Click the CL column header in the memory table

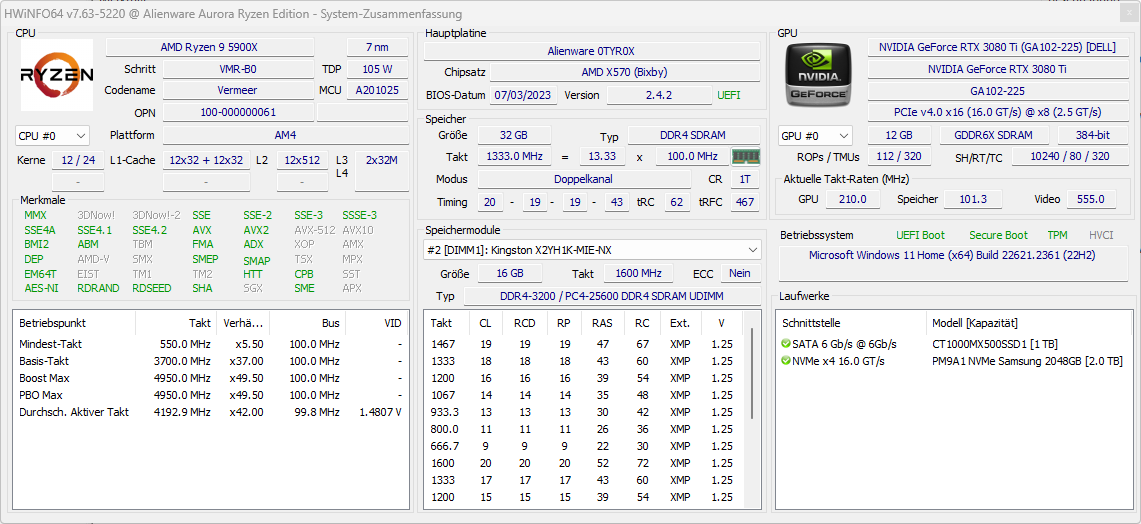coord(485,323)
